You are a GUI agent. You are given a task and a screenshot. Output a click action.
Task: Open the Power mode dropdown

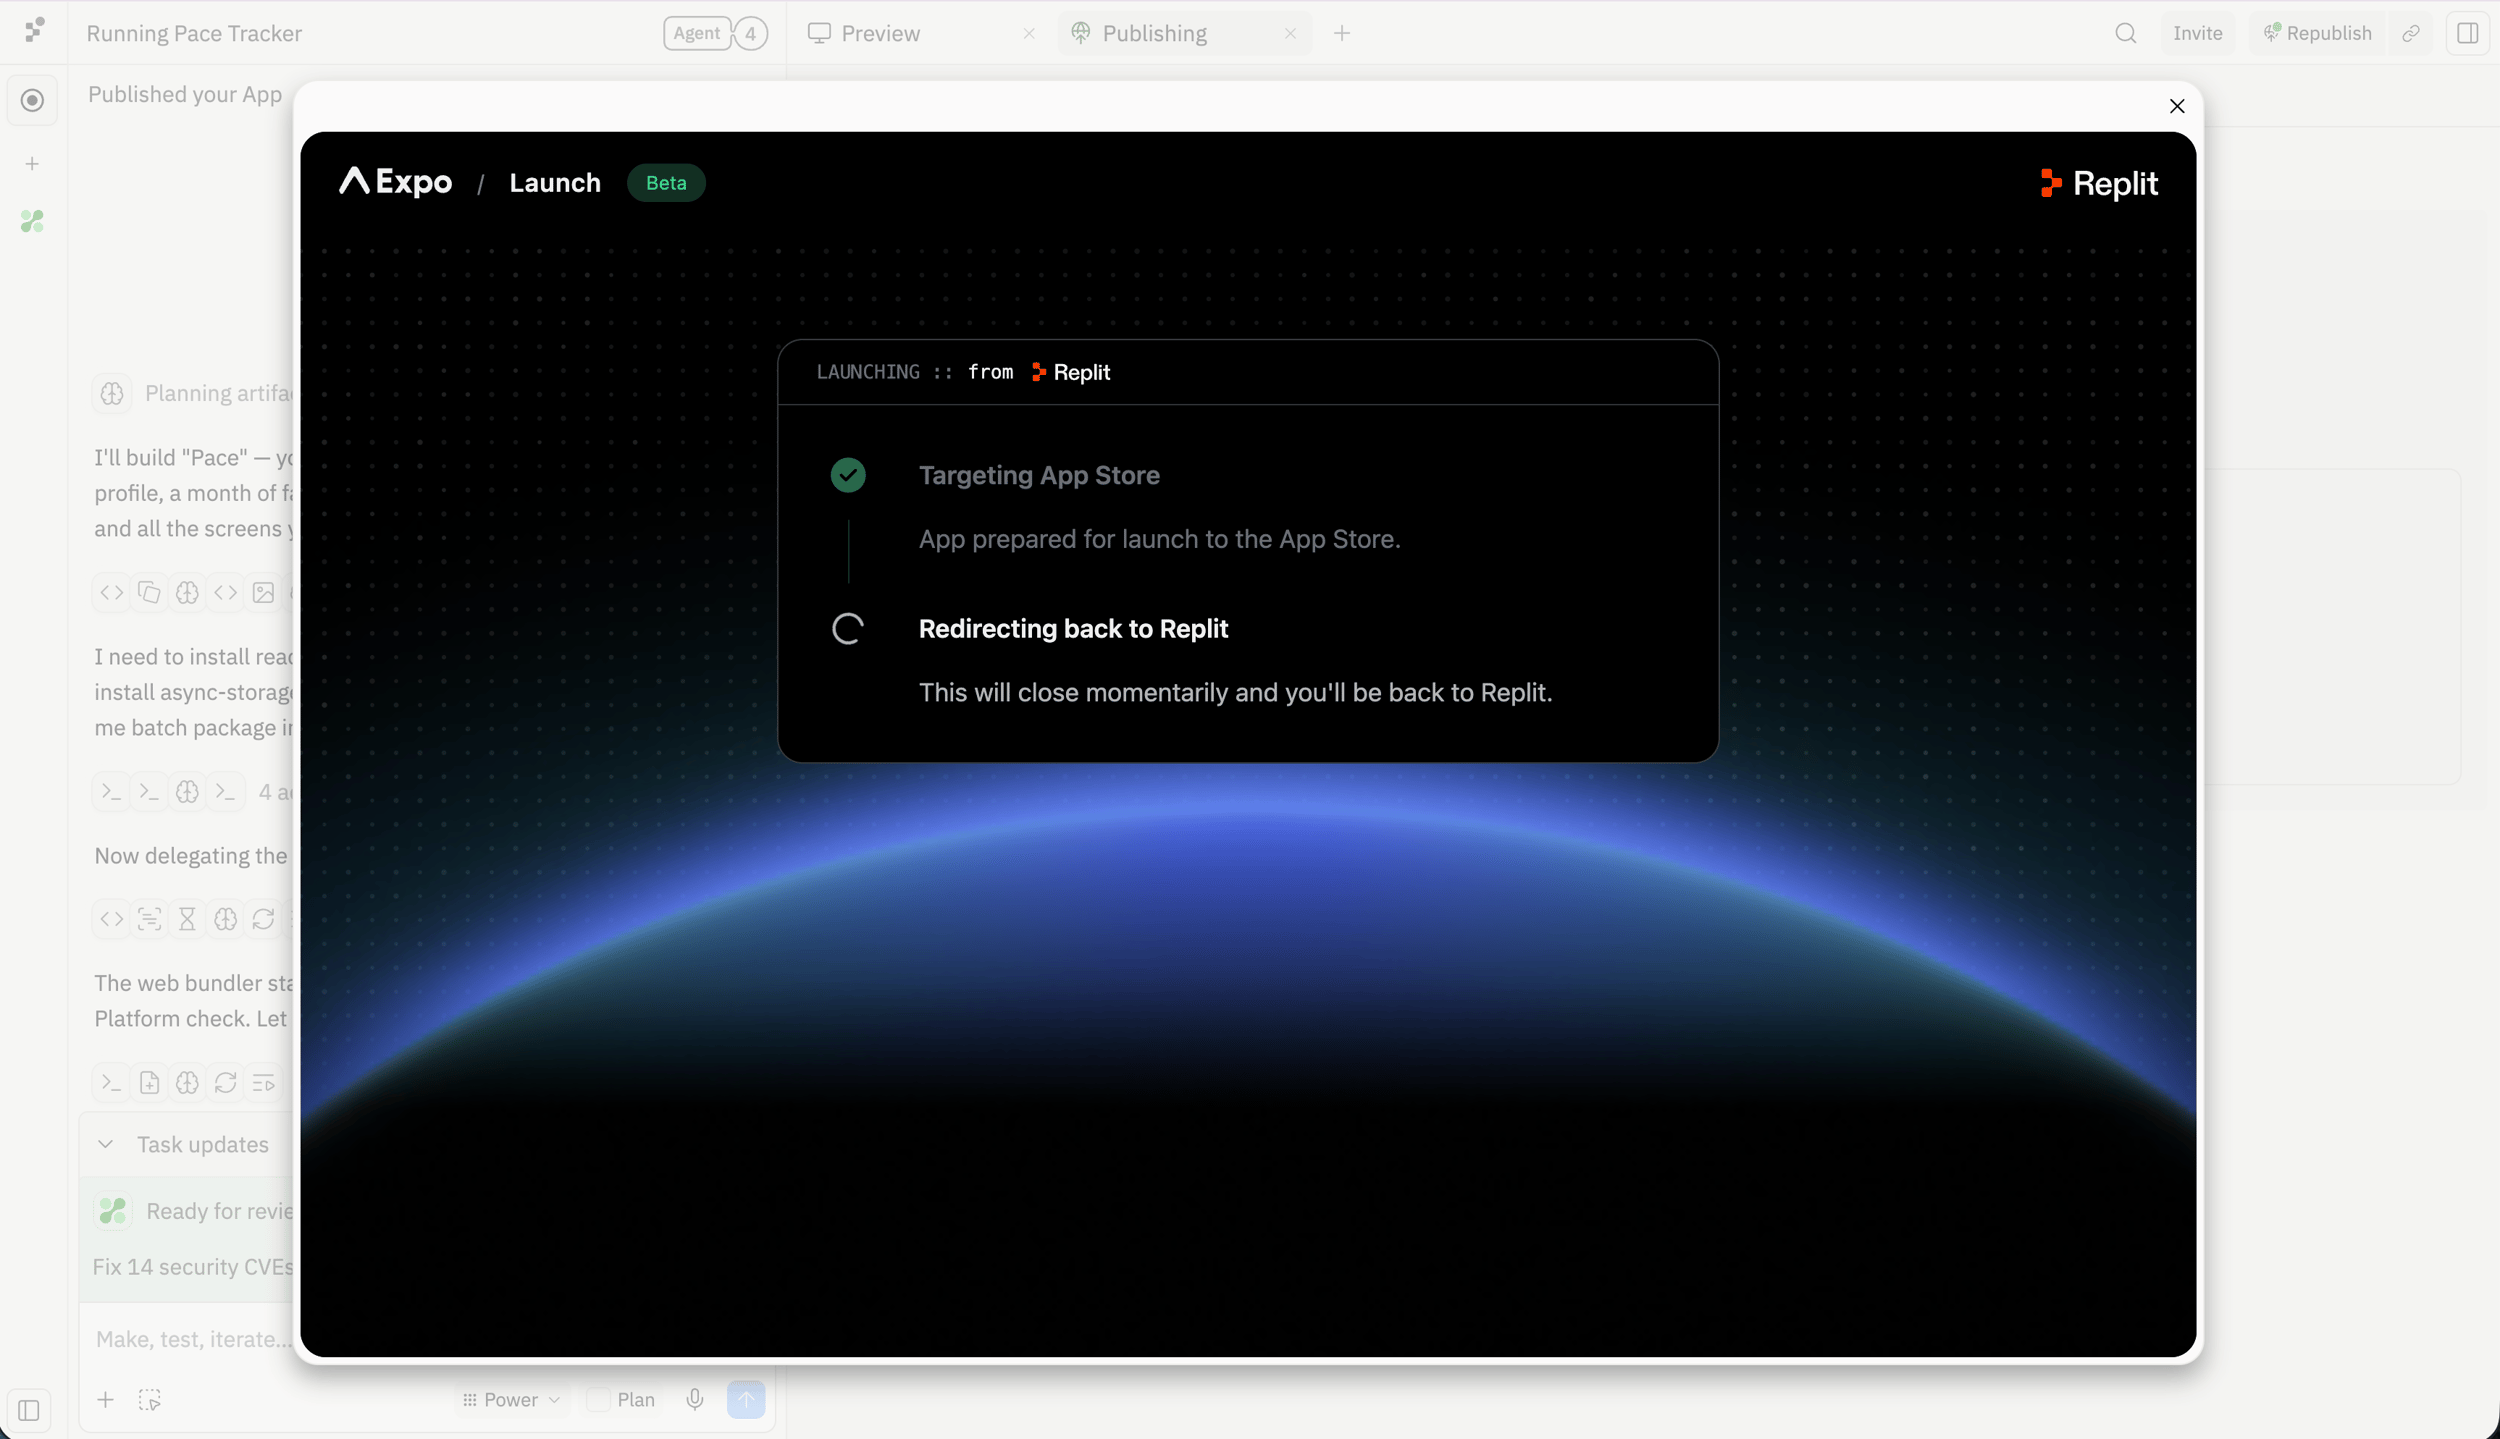point(511,1399)
